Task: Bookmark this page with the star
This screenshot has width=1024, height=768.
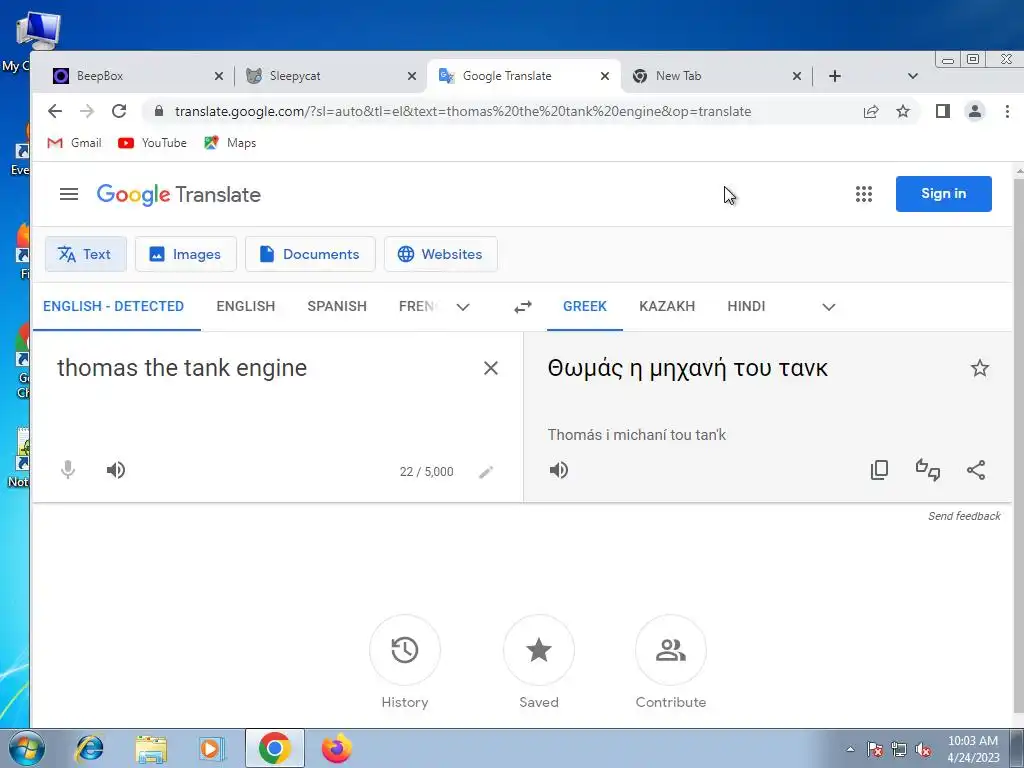Action: coord(903,111)
